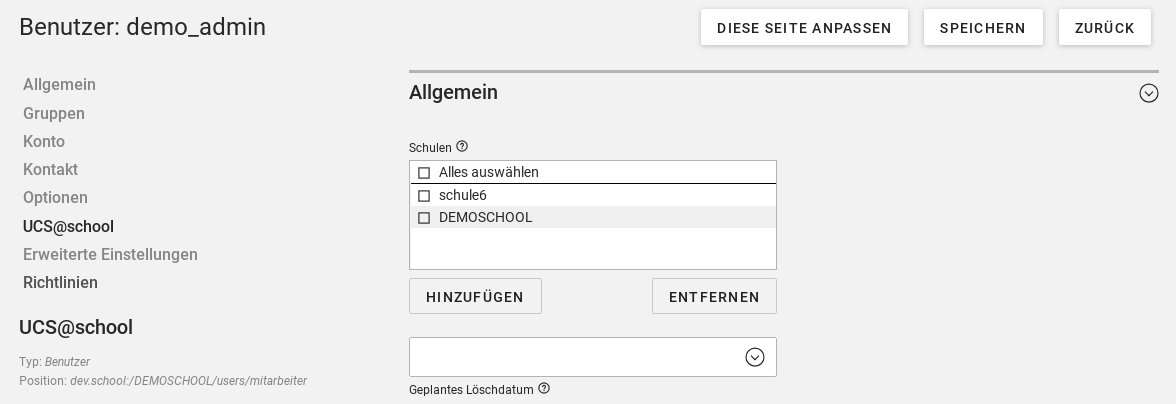
Task: Click Diese Seite anpassen button
Action: pos(804,28)
